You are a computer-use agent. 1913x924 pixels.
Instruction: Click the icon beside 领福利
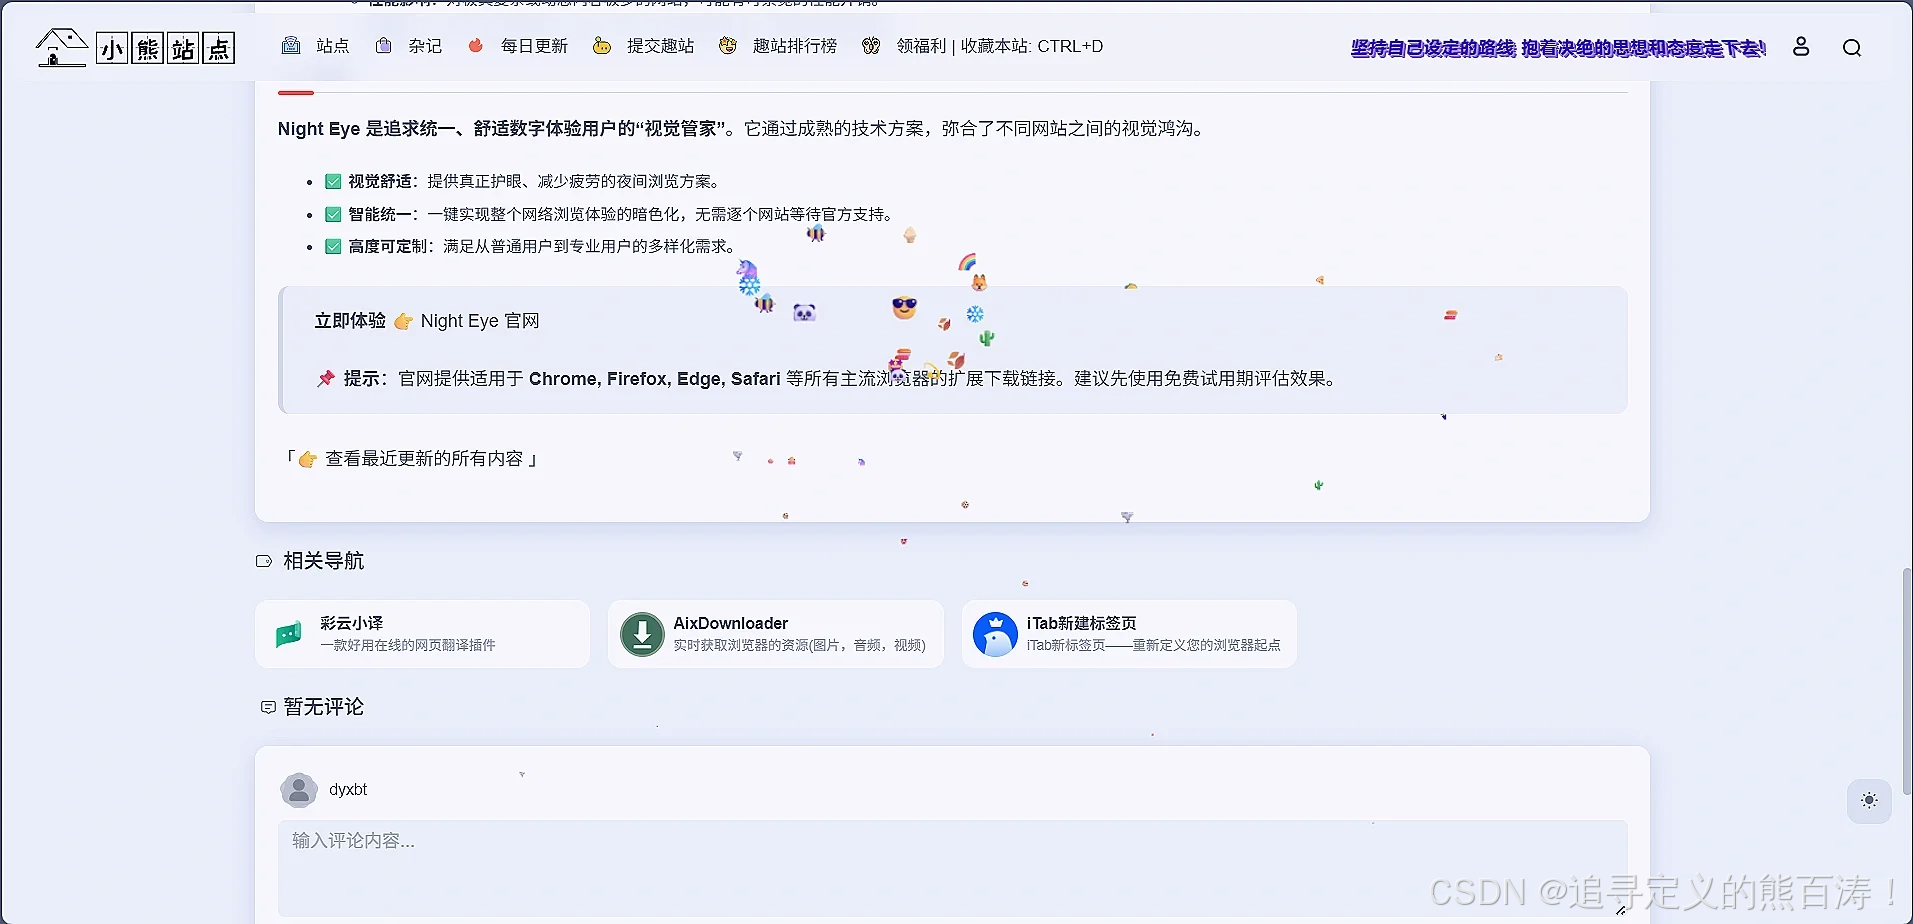[x=871, y=45]
